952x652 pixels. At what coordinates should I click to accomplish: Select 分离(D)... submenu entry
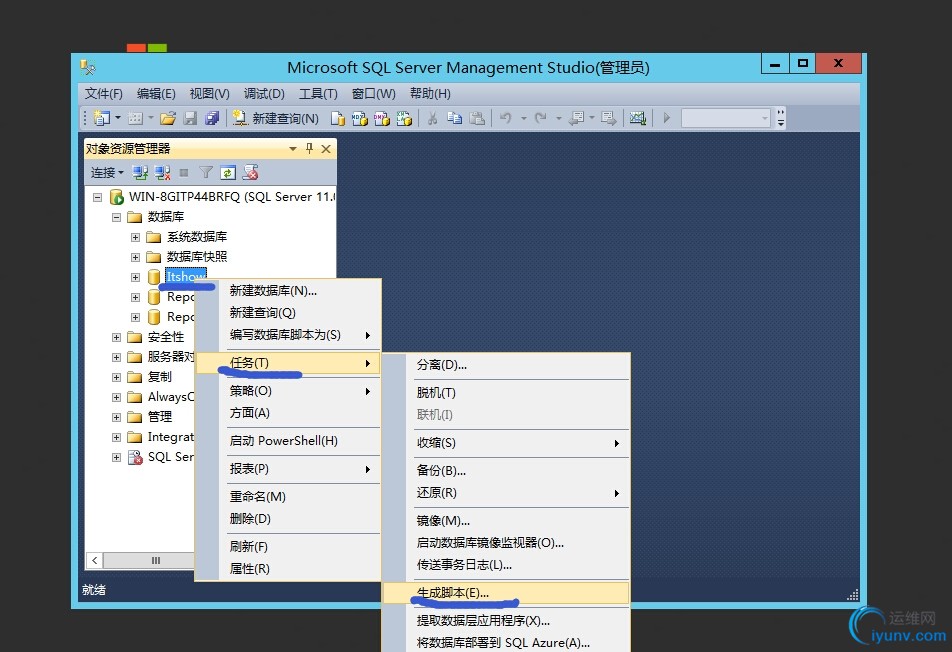pyautogui.click(x=505, y=365)
